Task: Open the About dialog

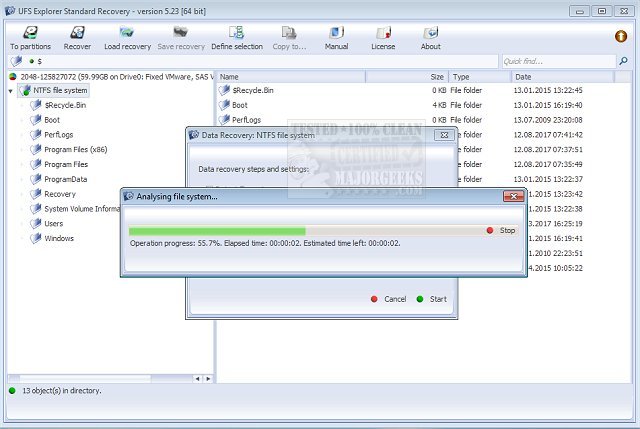Action: [431, 38]
